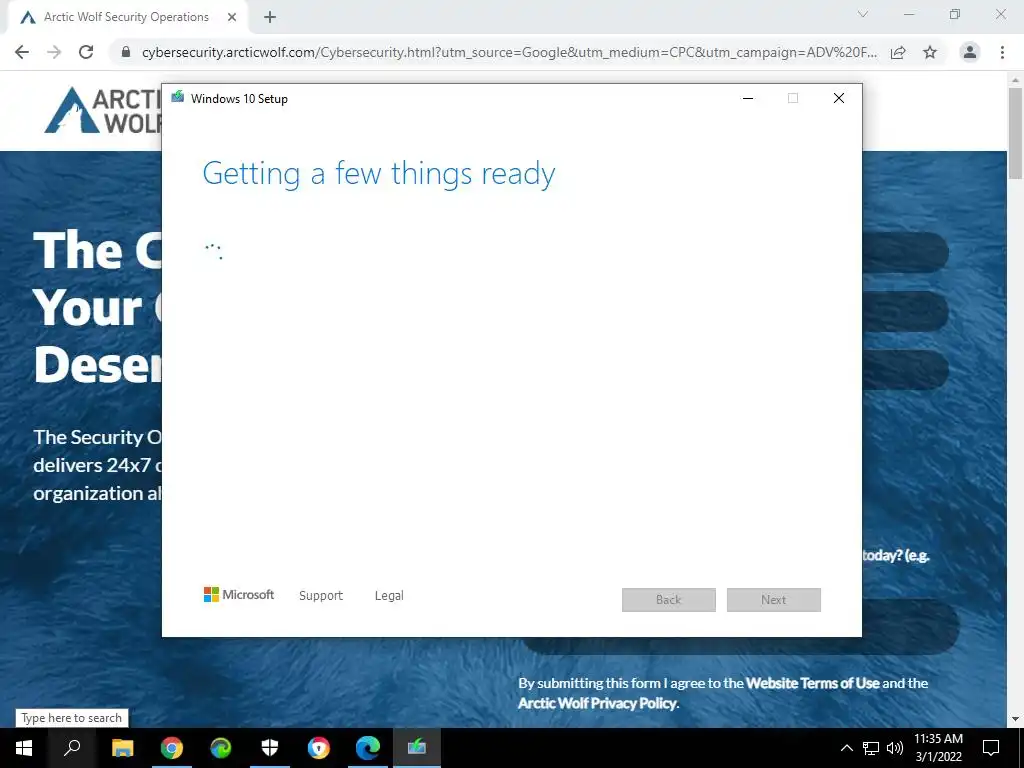Minimize the Chrome window

[x=909, y=14]
